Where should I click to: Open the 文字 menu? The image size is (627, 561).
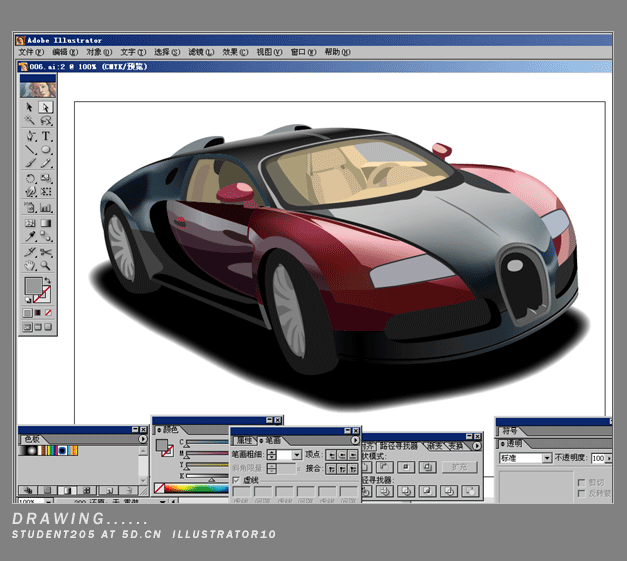tap(133, 52)
